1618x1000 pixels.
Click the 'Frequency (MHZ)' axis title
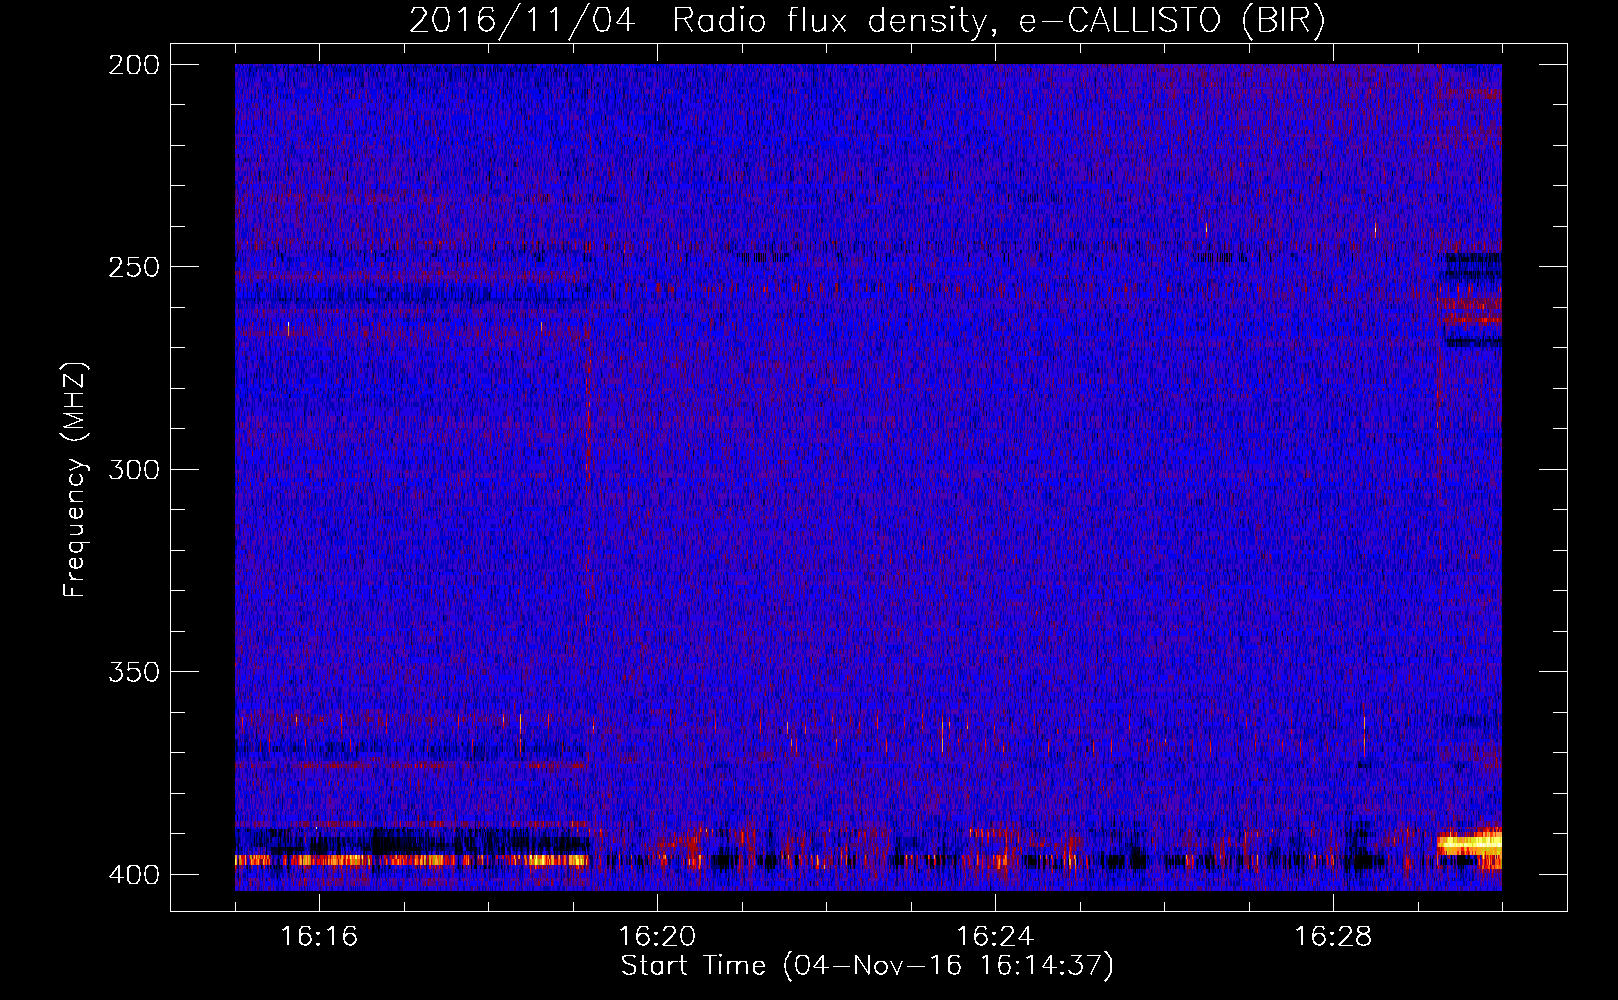click(75, 480)
